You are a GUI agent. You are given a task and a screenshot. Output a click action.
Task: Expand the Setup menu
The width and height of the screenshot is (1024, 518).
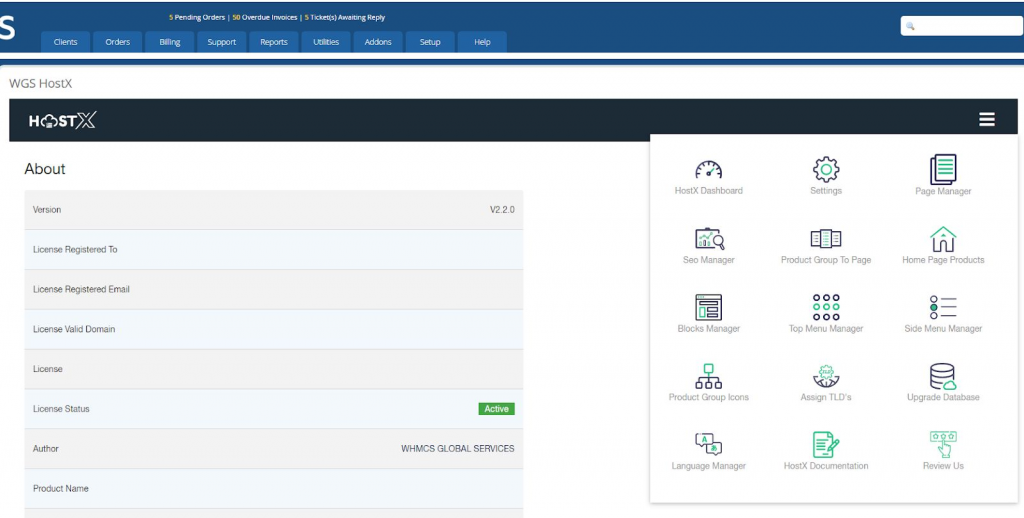(430, 42)
